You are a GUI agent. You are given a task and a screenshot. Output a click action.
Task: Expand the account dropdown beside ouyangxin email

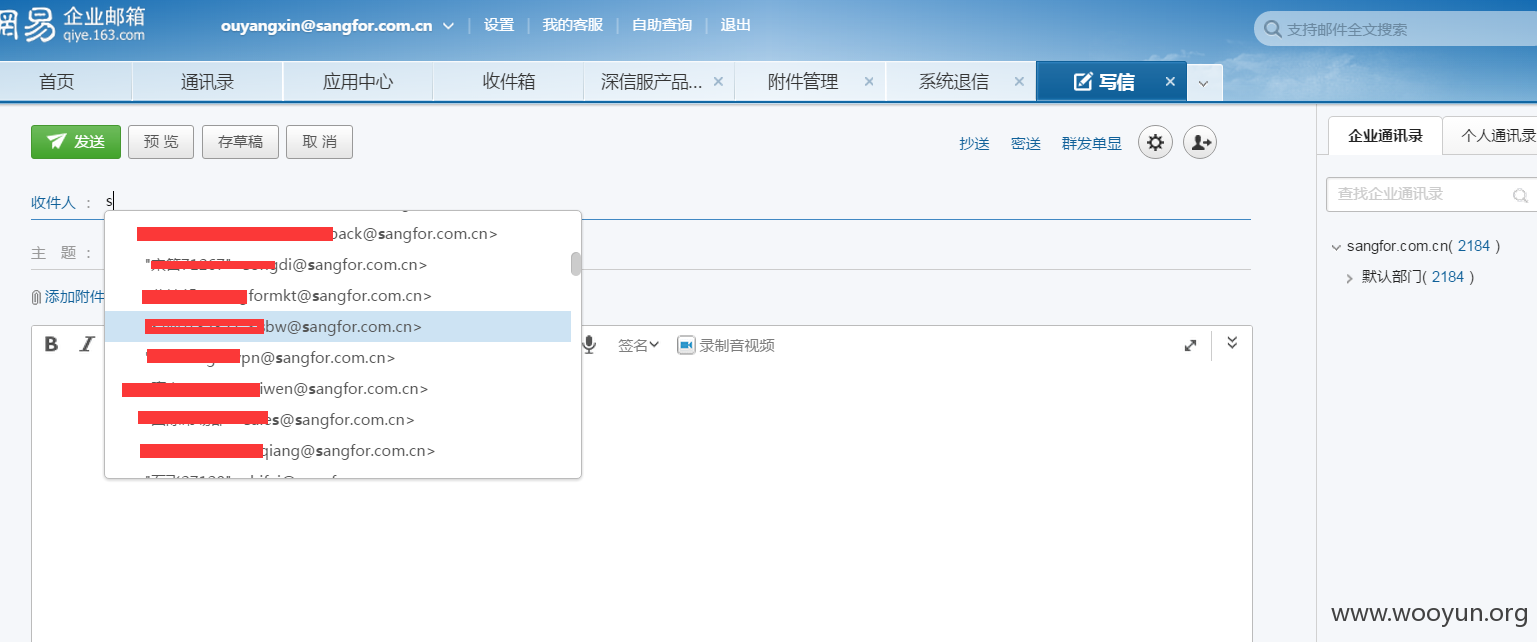click(448, 26)
